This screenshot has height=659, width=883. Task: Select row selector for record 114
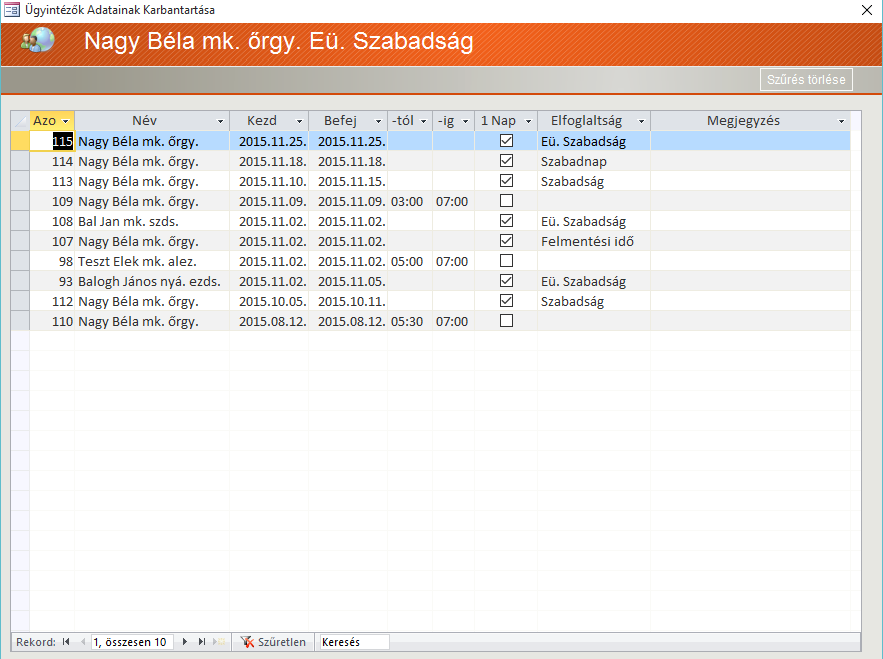tap(20, 161)
